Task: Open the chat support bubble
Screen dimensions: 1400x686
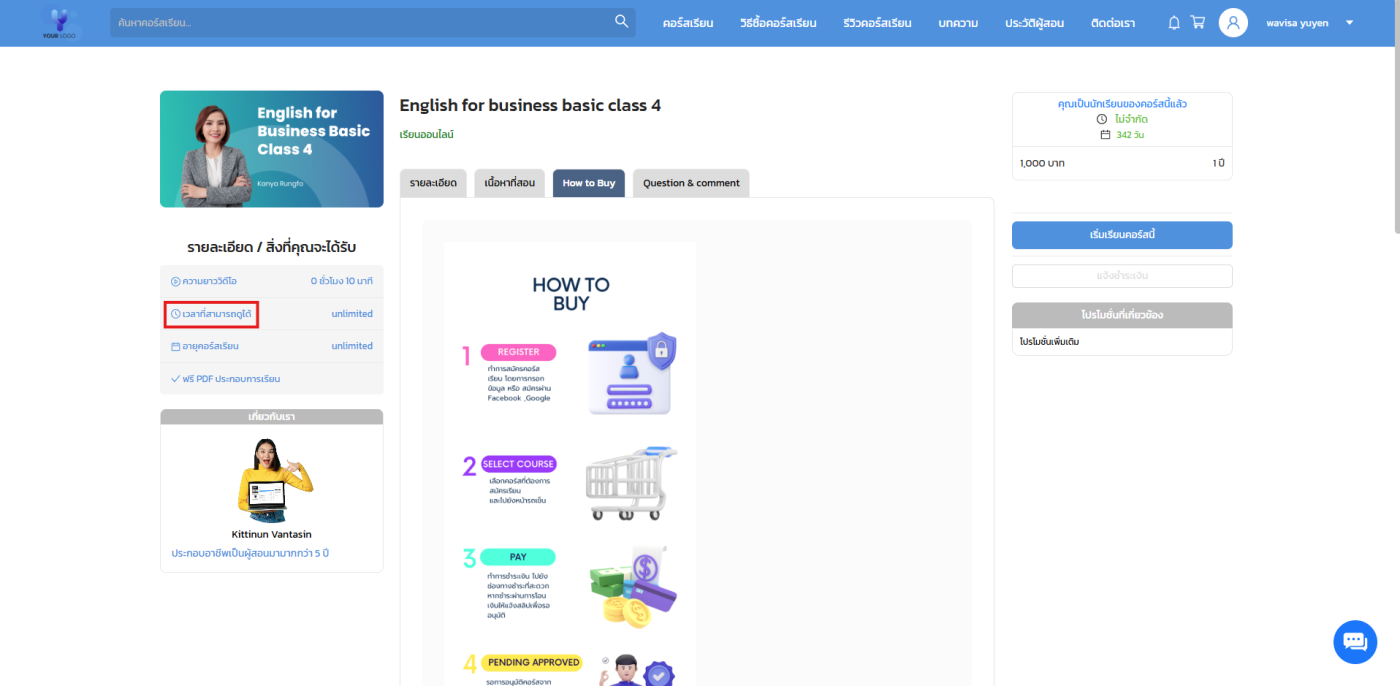Action: tap(1354, 641)
